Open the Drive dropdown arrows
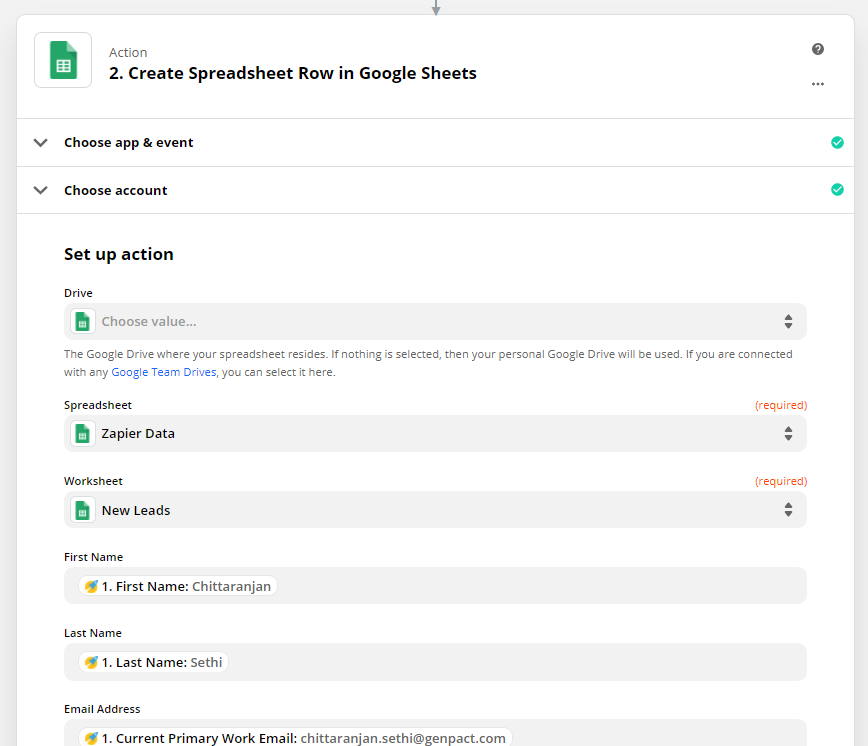This screenshot has height=746, width=868. tap(788, 322)
